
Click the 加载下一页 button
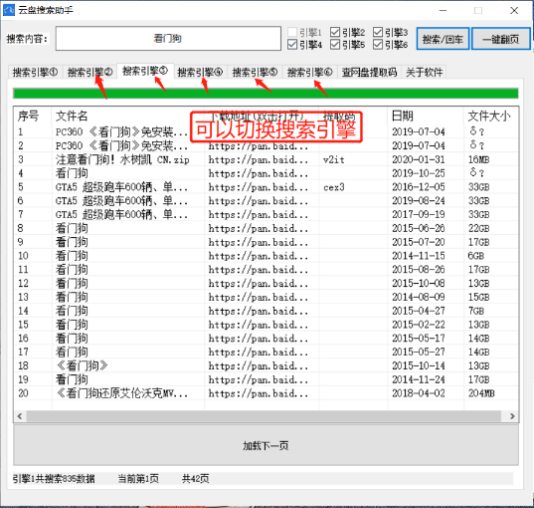266,445
